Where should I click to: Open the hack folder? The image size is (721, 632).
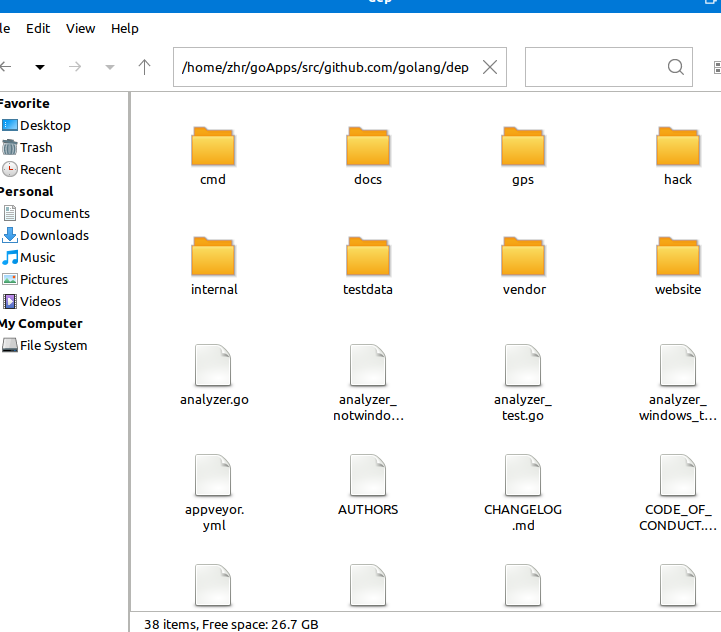pos(678,146)
